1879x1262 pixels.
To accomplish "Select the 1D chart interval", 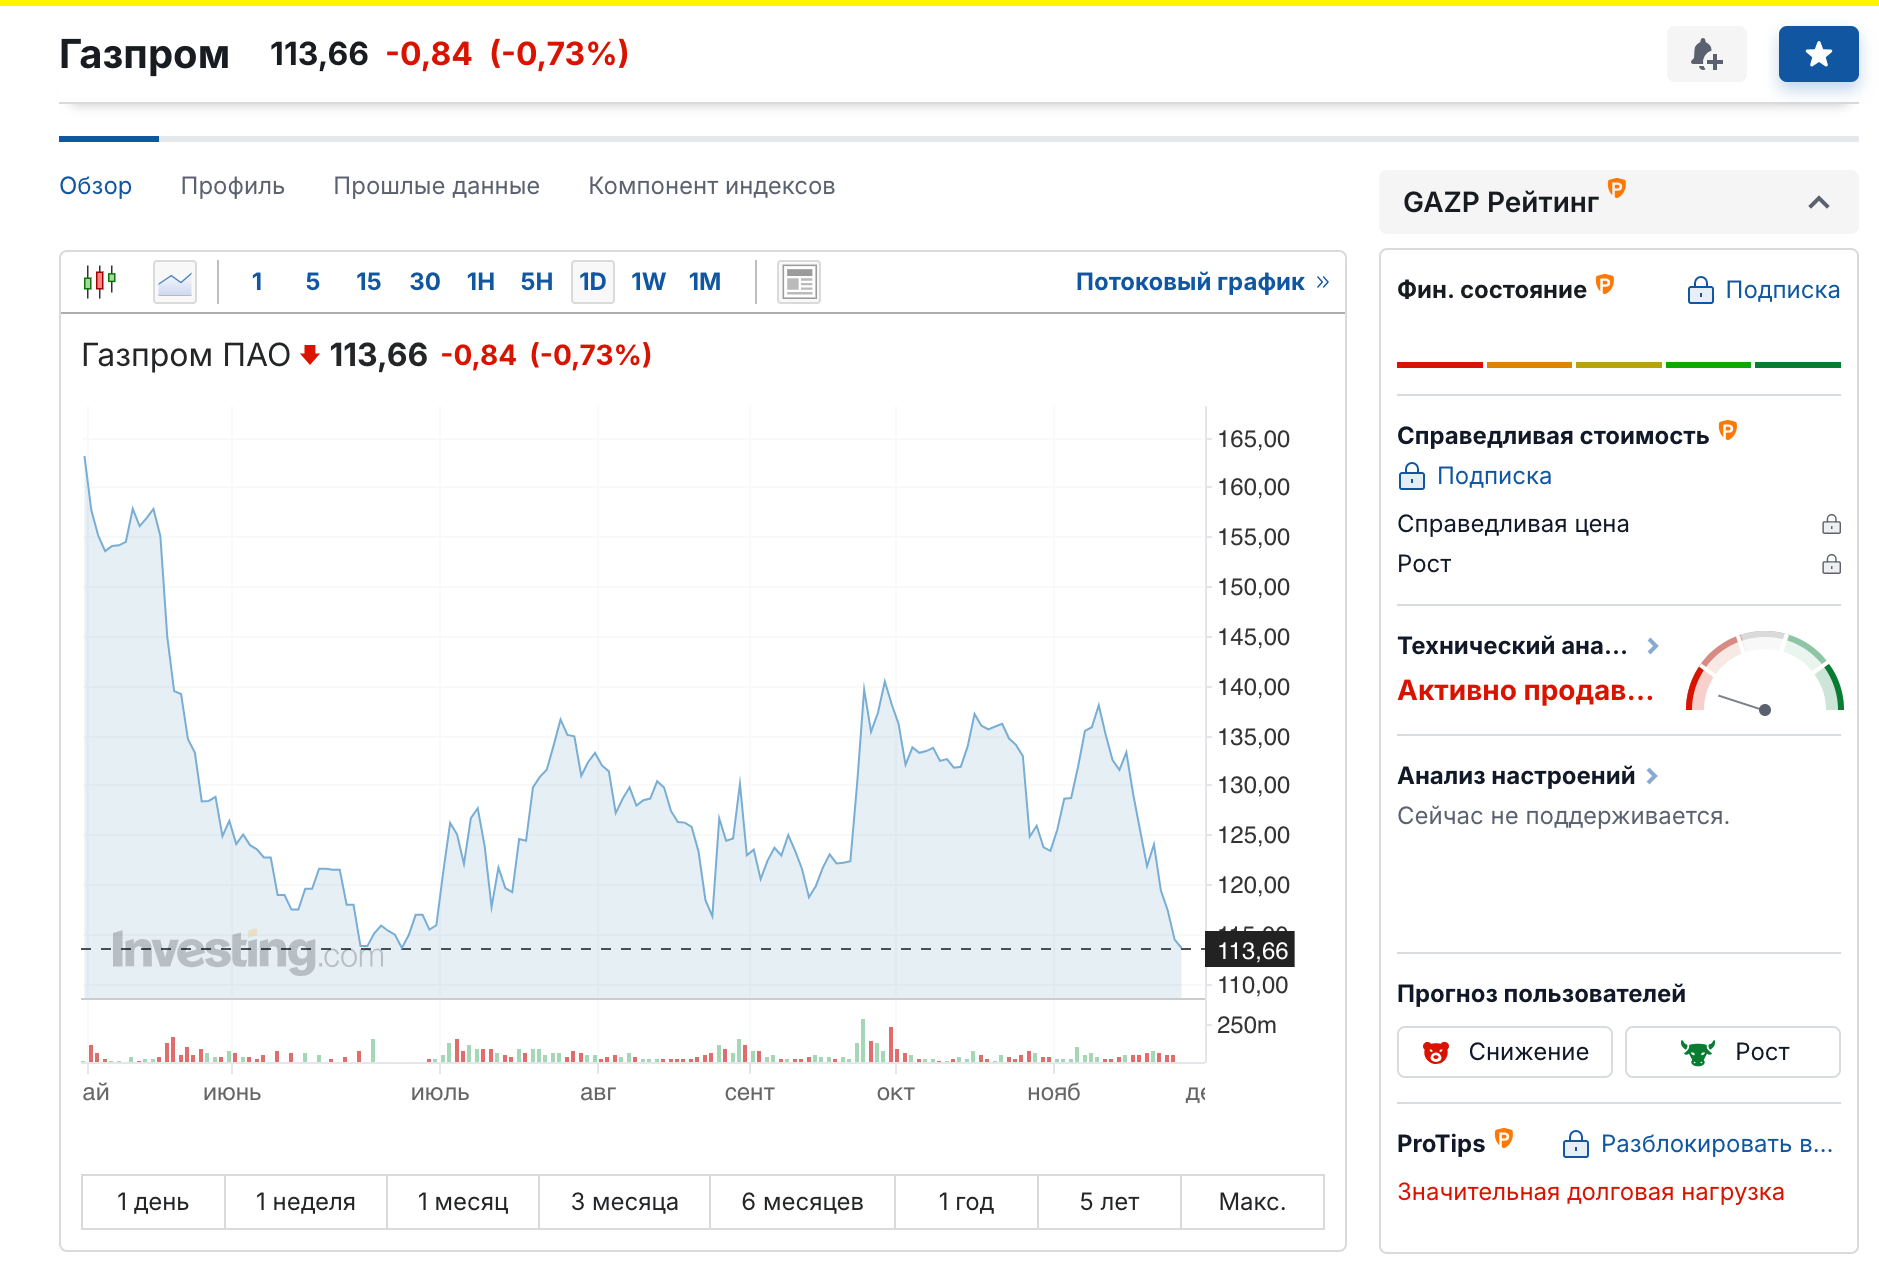I will [592, 282].
